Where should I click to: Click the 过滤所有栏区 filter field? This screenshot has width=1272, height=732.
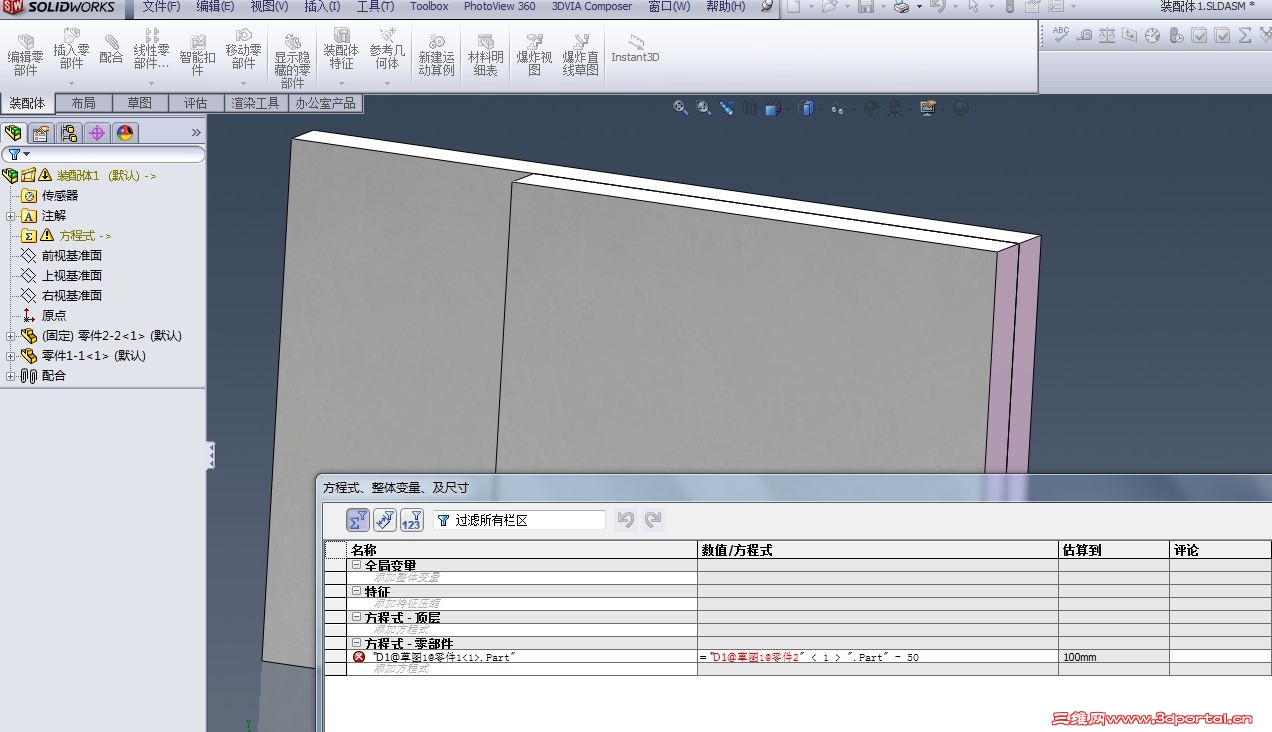coord(519,520)
